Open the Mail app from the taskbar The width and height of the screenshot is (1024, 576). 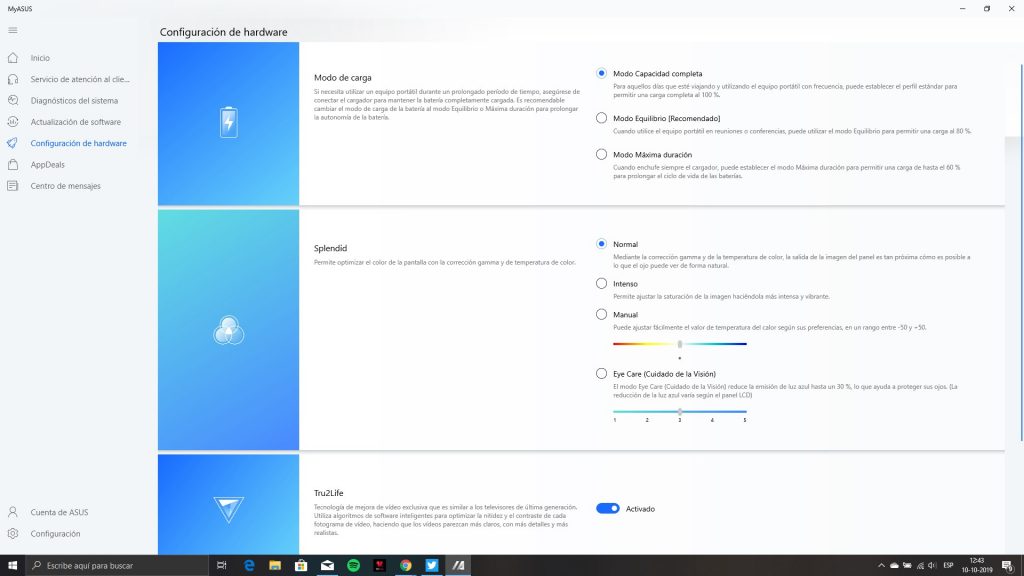pyautogui.click(x=327, y=566)
